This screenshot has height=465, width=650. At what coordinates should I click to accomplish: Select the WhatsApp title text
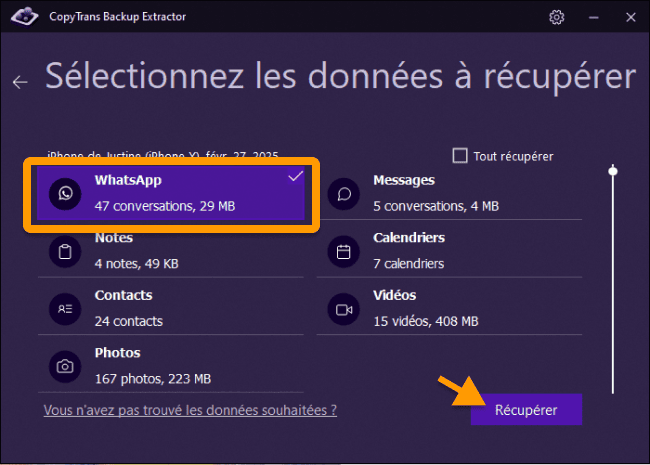[128, 180]
